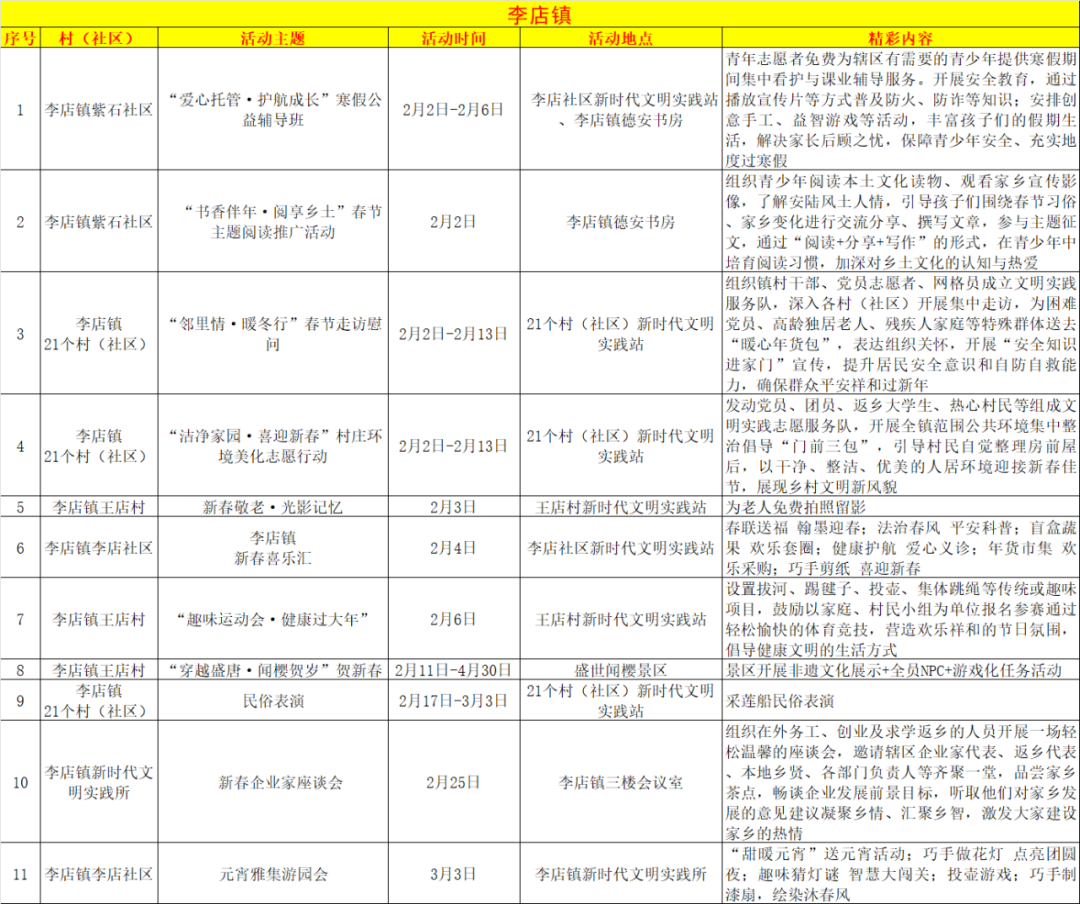Image resolution: width=1080 pixels, height=904 pixels.
Task: Click the 李店镇紫石社区 cell in row 2
Action: tap(99, 222)
